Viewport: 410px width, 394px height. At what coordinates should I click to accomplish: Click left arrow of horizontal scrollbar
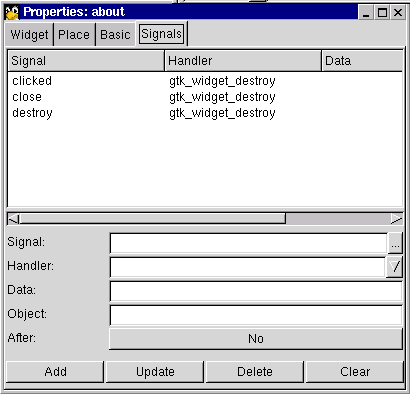[x=13, y=219]
